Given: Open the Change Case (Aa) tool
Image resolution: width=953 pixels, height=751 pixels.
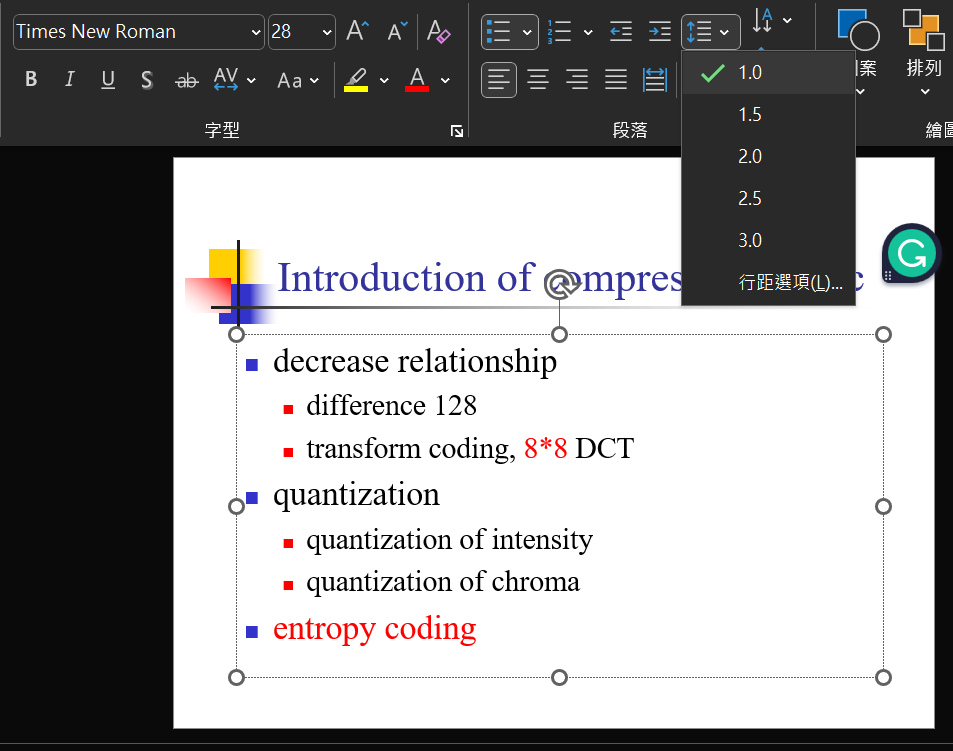Looking at the screenshot, I should 290,80.
